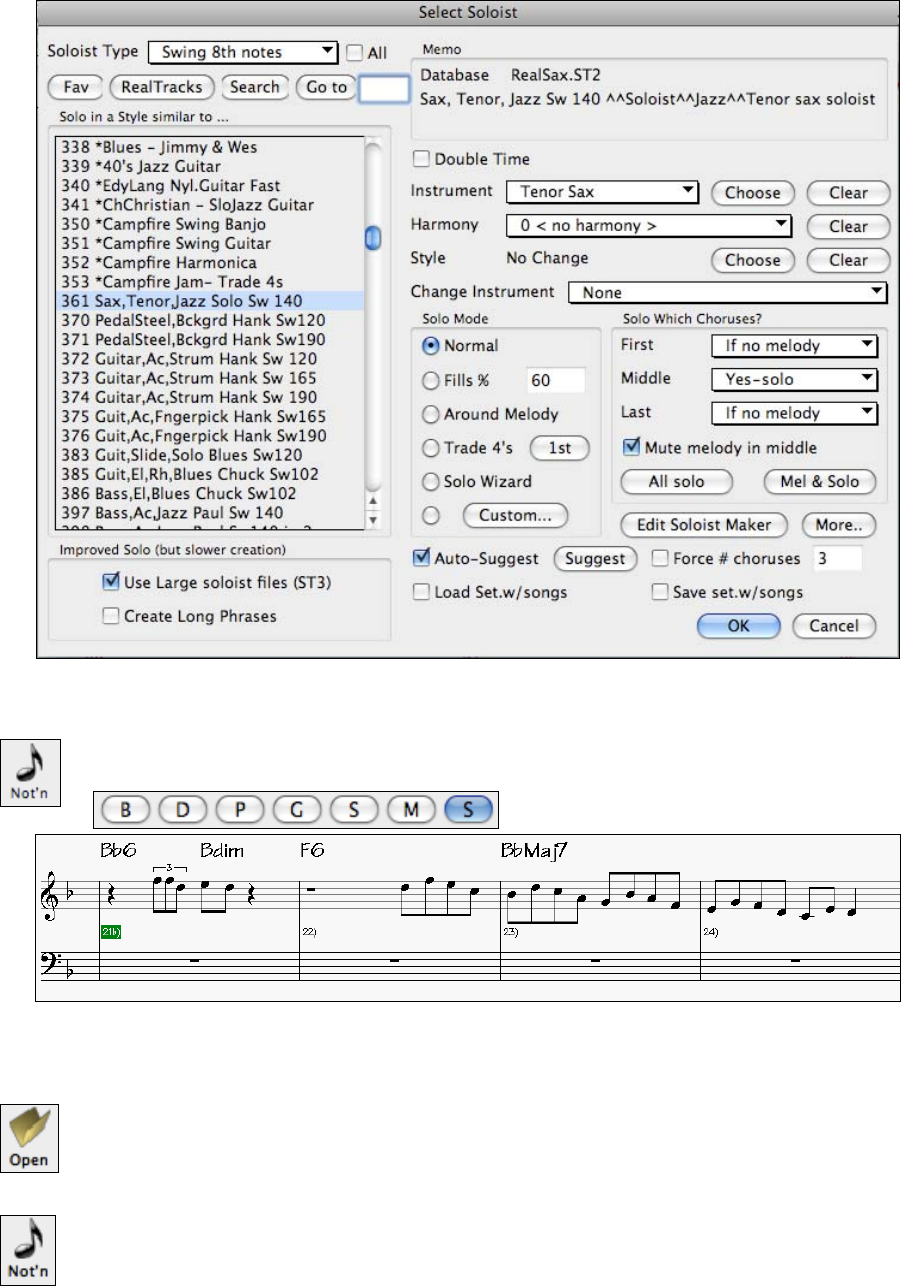Screen dimensions: 901x1286
Task: Click the RealTracks button
Action: point(163,87)
